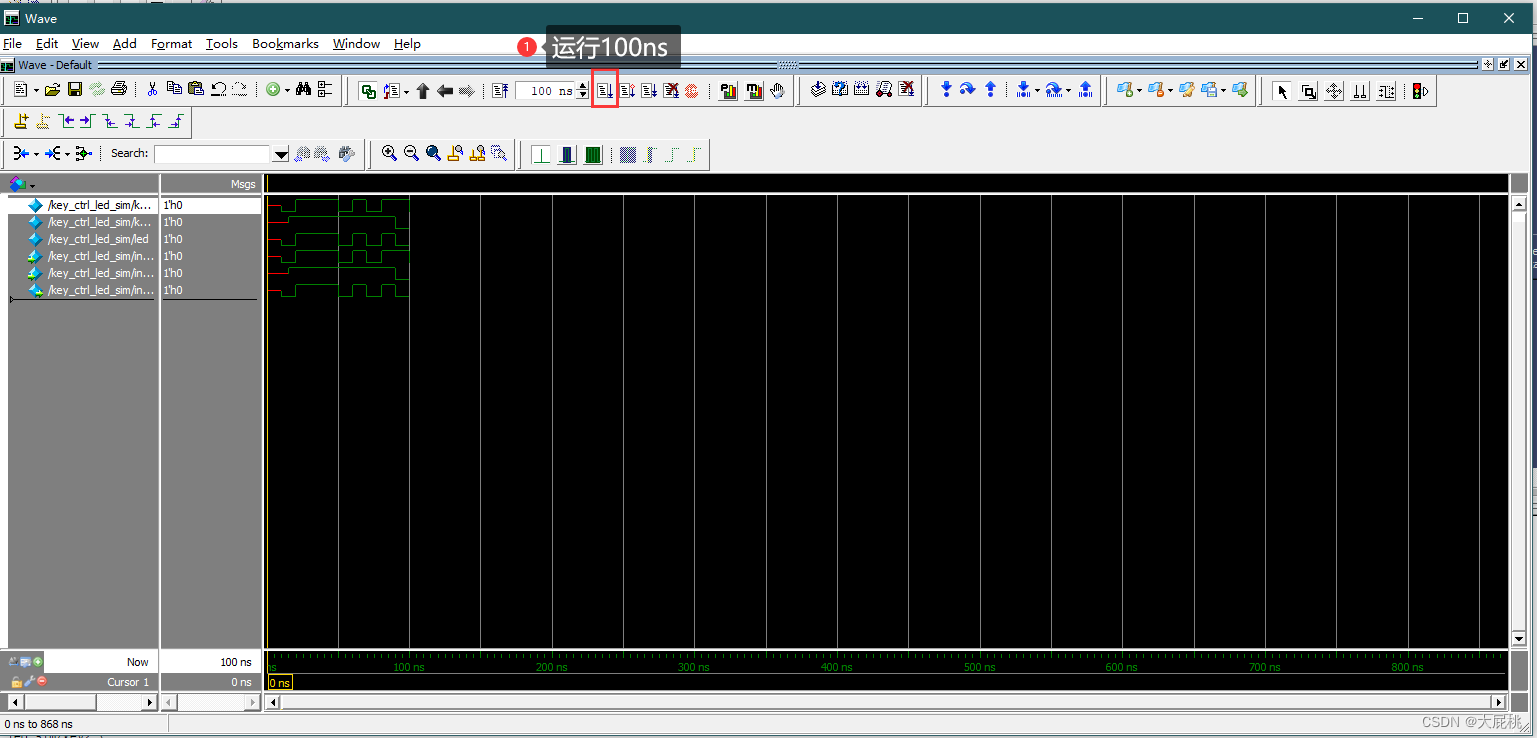The image size is (1537, 738).
Task: Open the Expand Time blue arrows dropdown
Action: click(36, 154)
